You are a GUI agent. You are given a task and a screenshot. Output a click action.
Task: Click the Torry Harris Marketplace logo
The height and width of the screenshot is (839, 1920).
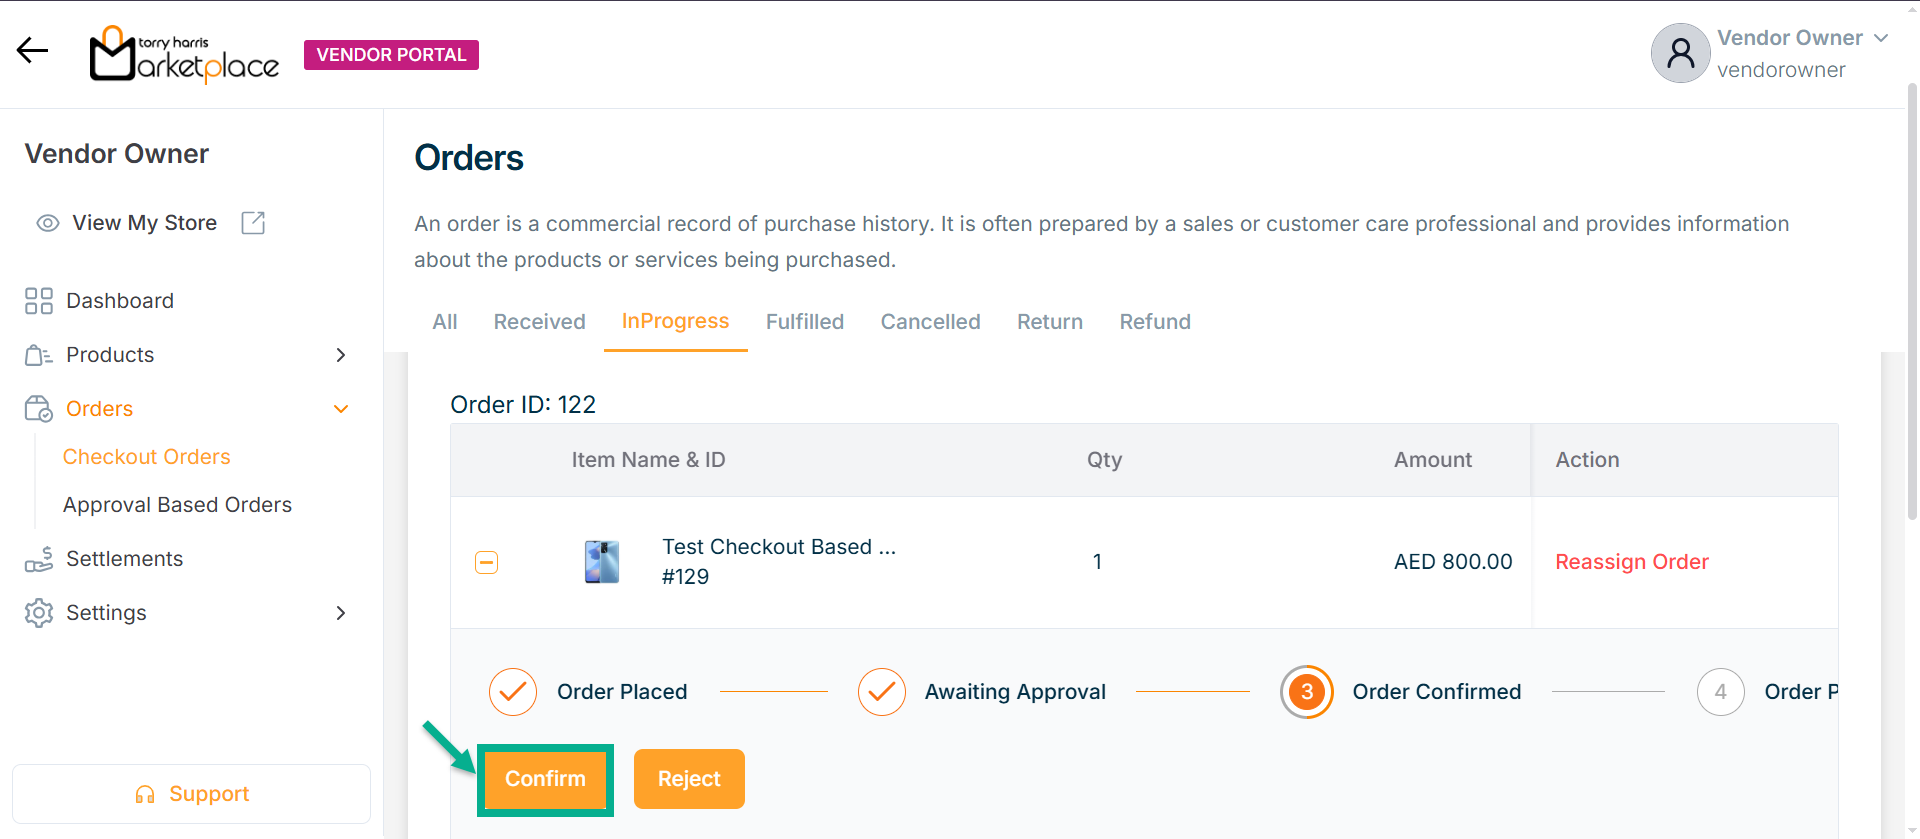click(185, 55)
